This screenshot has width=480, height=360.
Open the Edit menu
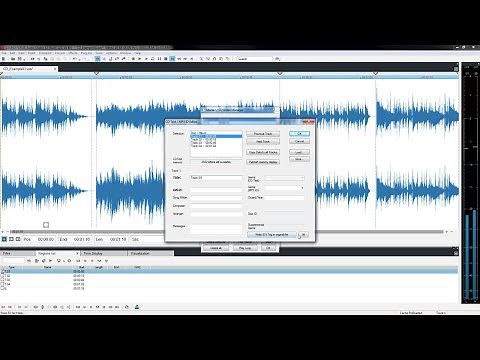coord(12,53)
